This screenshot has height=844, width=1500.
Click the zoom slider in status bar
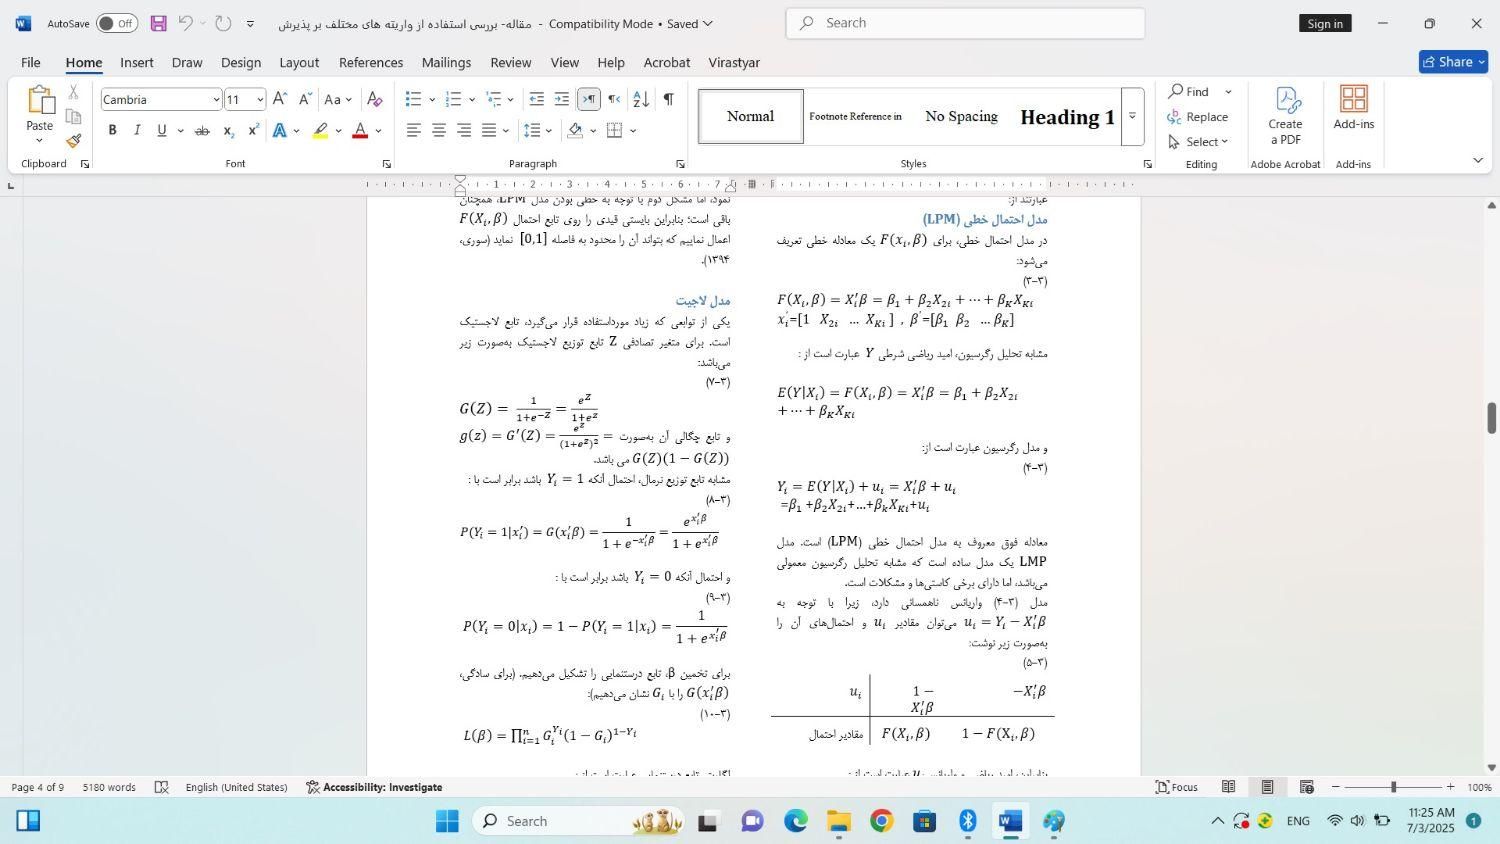pos(1393,787)
